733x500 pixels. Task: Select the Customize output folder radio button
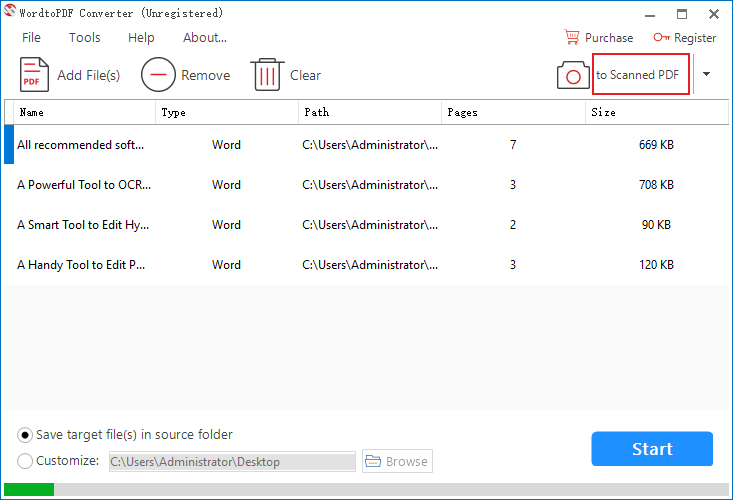coord(25,461)
